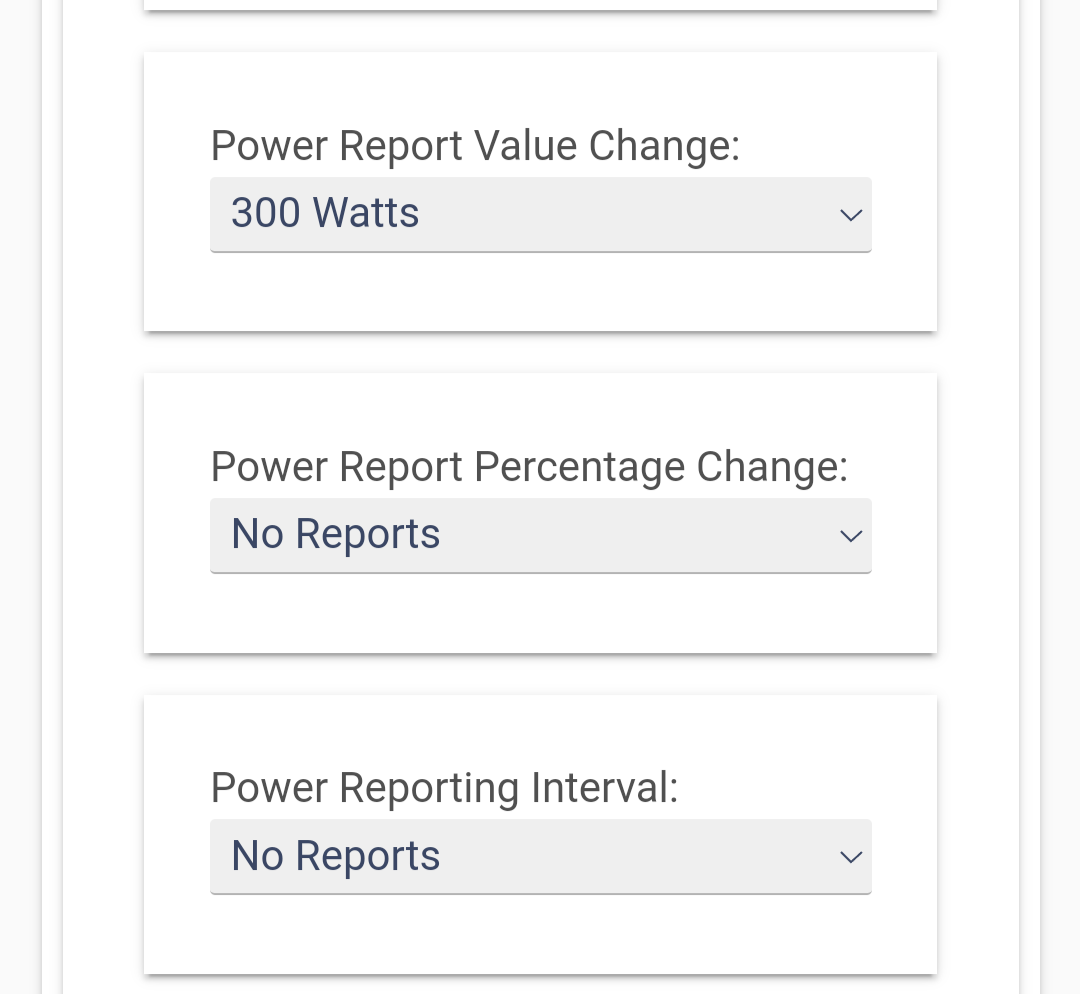Open the Power Reporting Interval dropdown
Screen dimensions: 1080x994
[x=541, y=857]
